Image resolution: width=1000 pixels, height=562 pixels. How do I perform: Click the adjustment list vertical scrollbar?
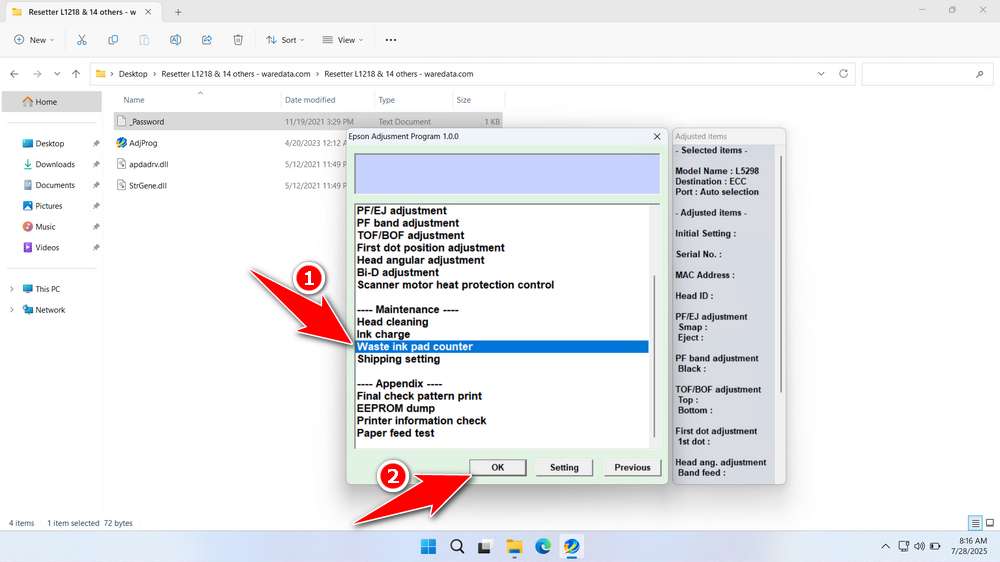654,356
